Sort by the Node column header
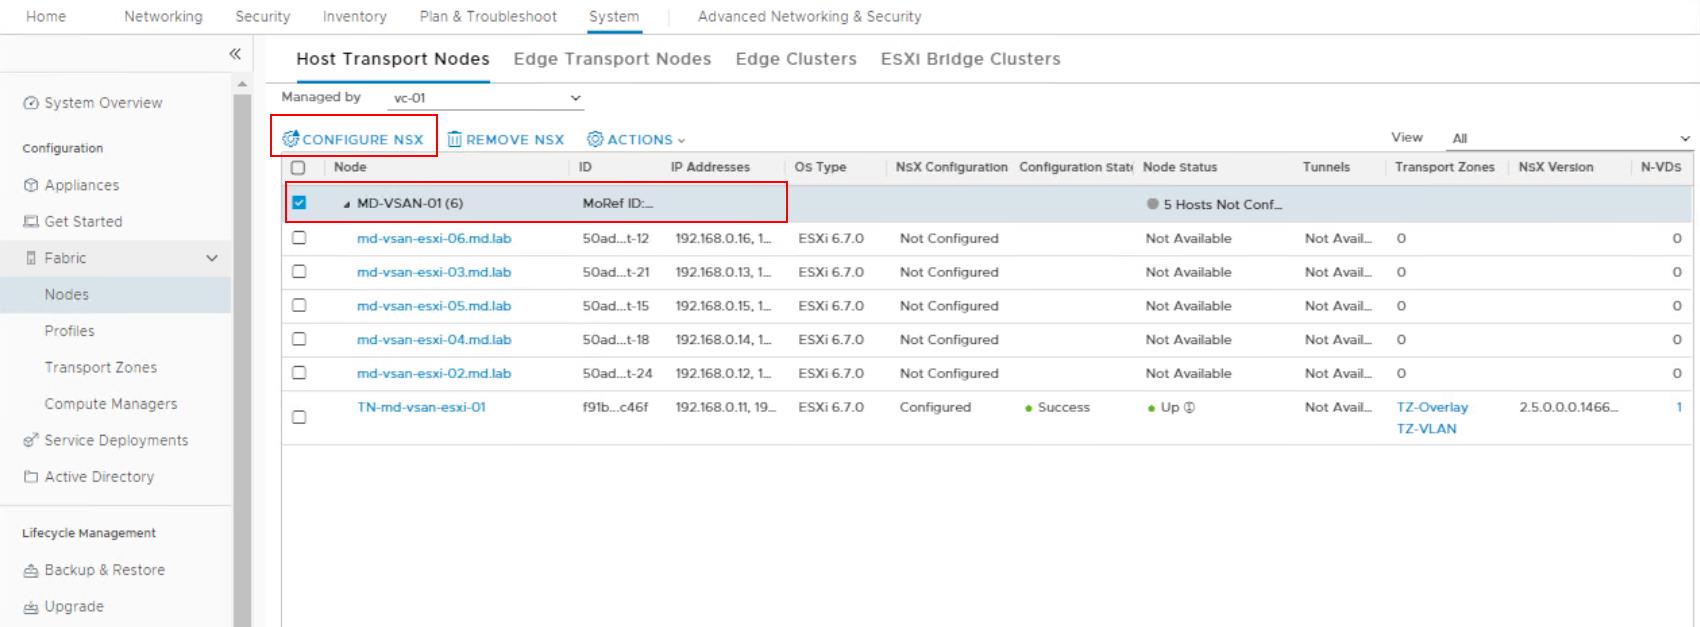Image resolution: width=1700 pixels, height=627 pixels. click(x=350, y=167)
